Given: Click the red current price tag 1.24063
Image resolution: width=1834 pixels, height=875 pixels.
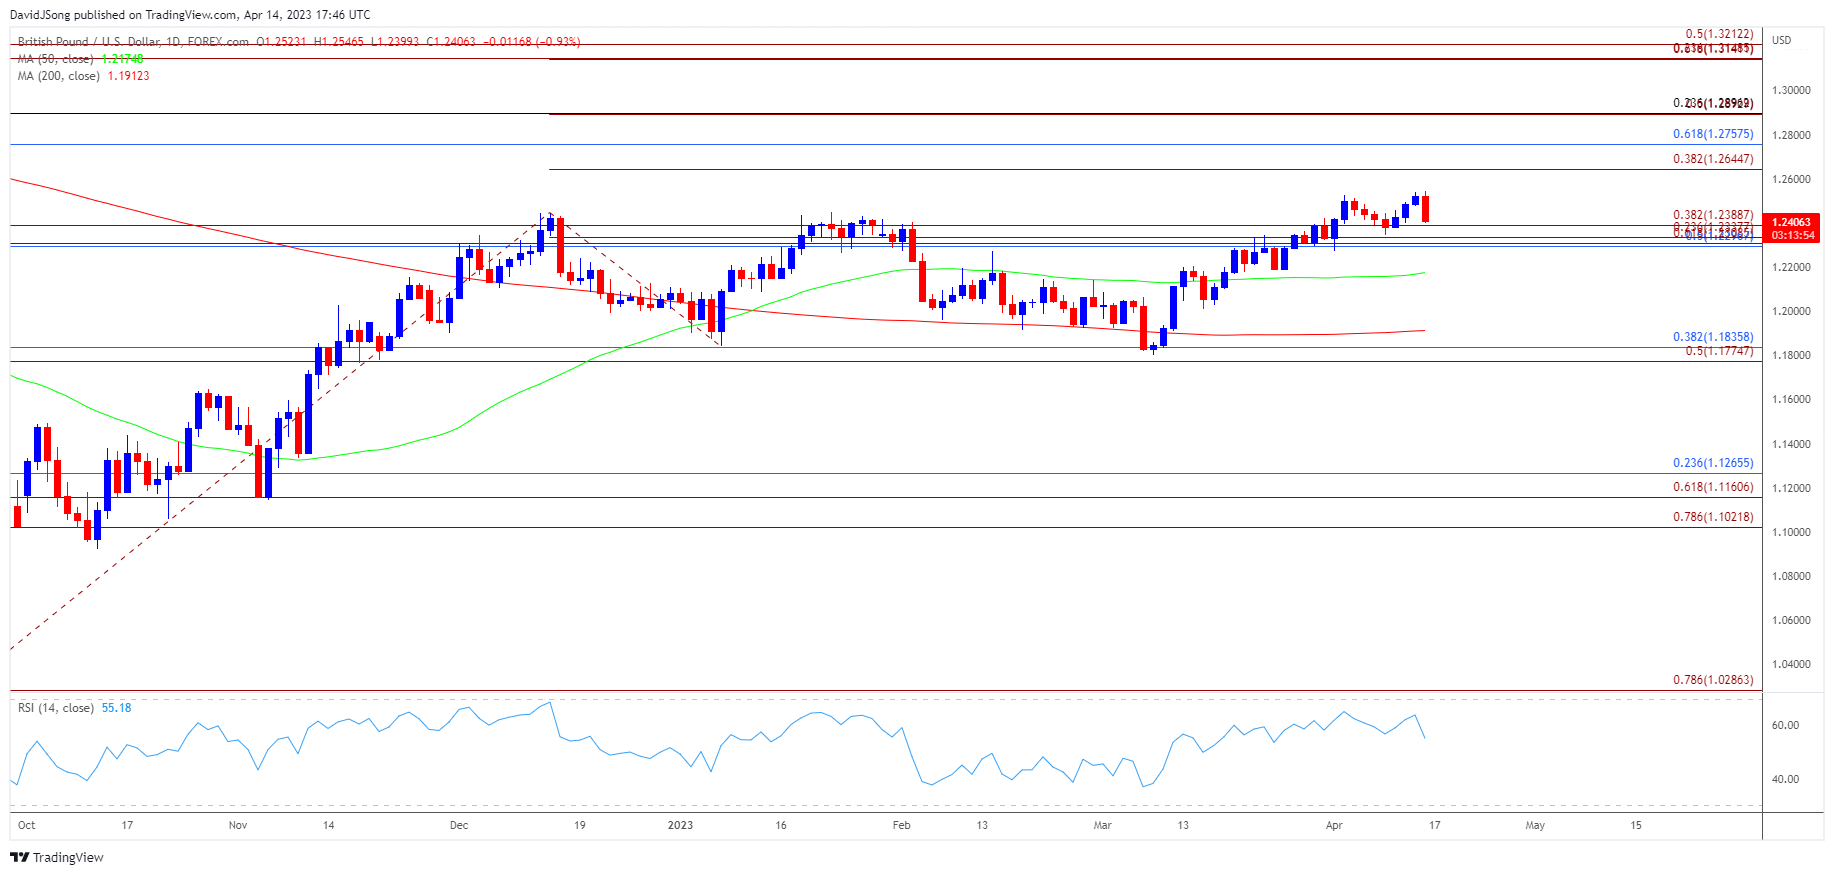Looking at the screenshot, I should point(1792,223).
